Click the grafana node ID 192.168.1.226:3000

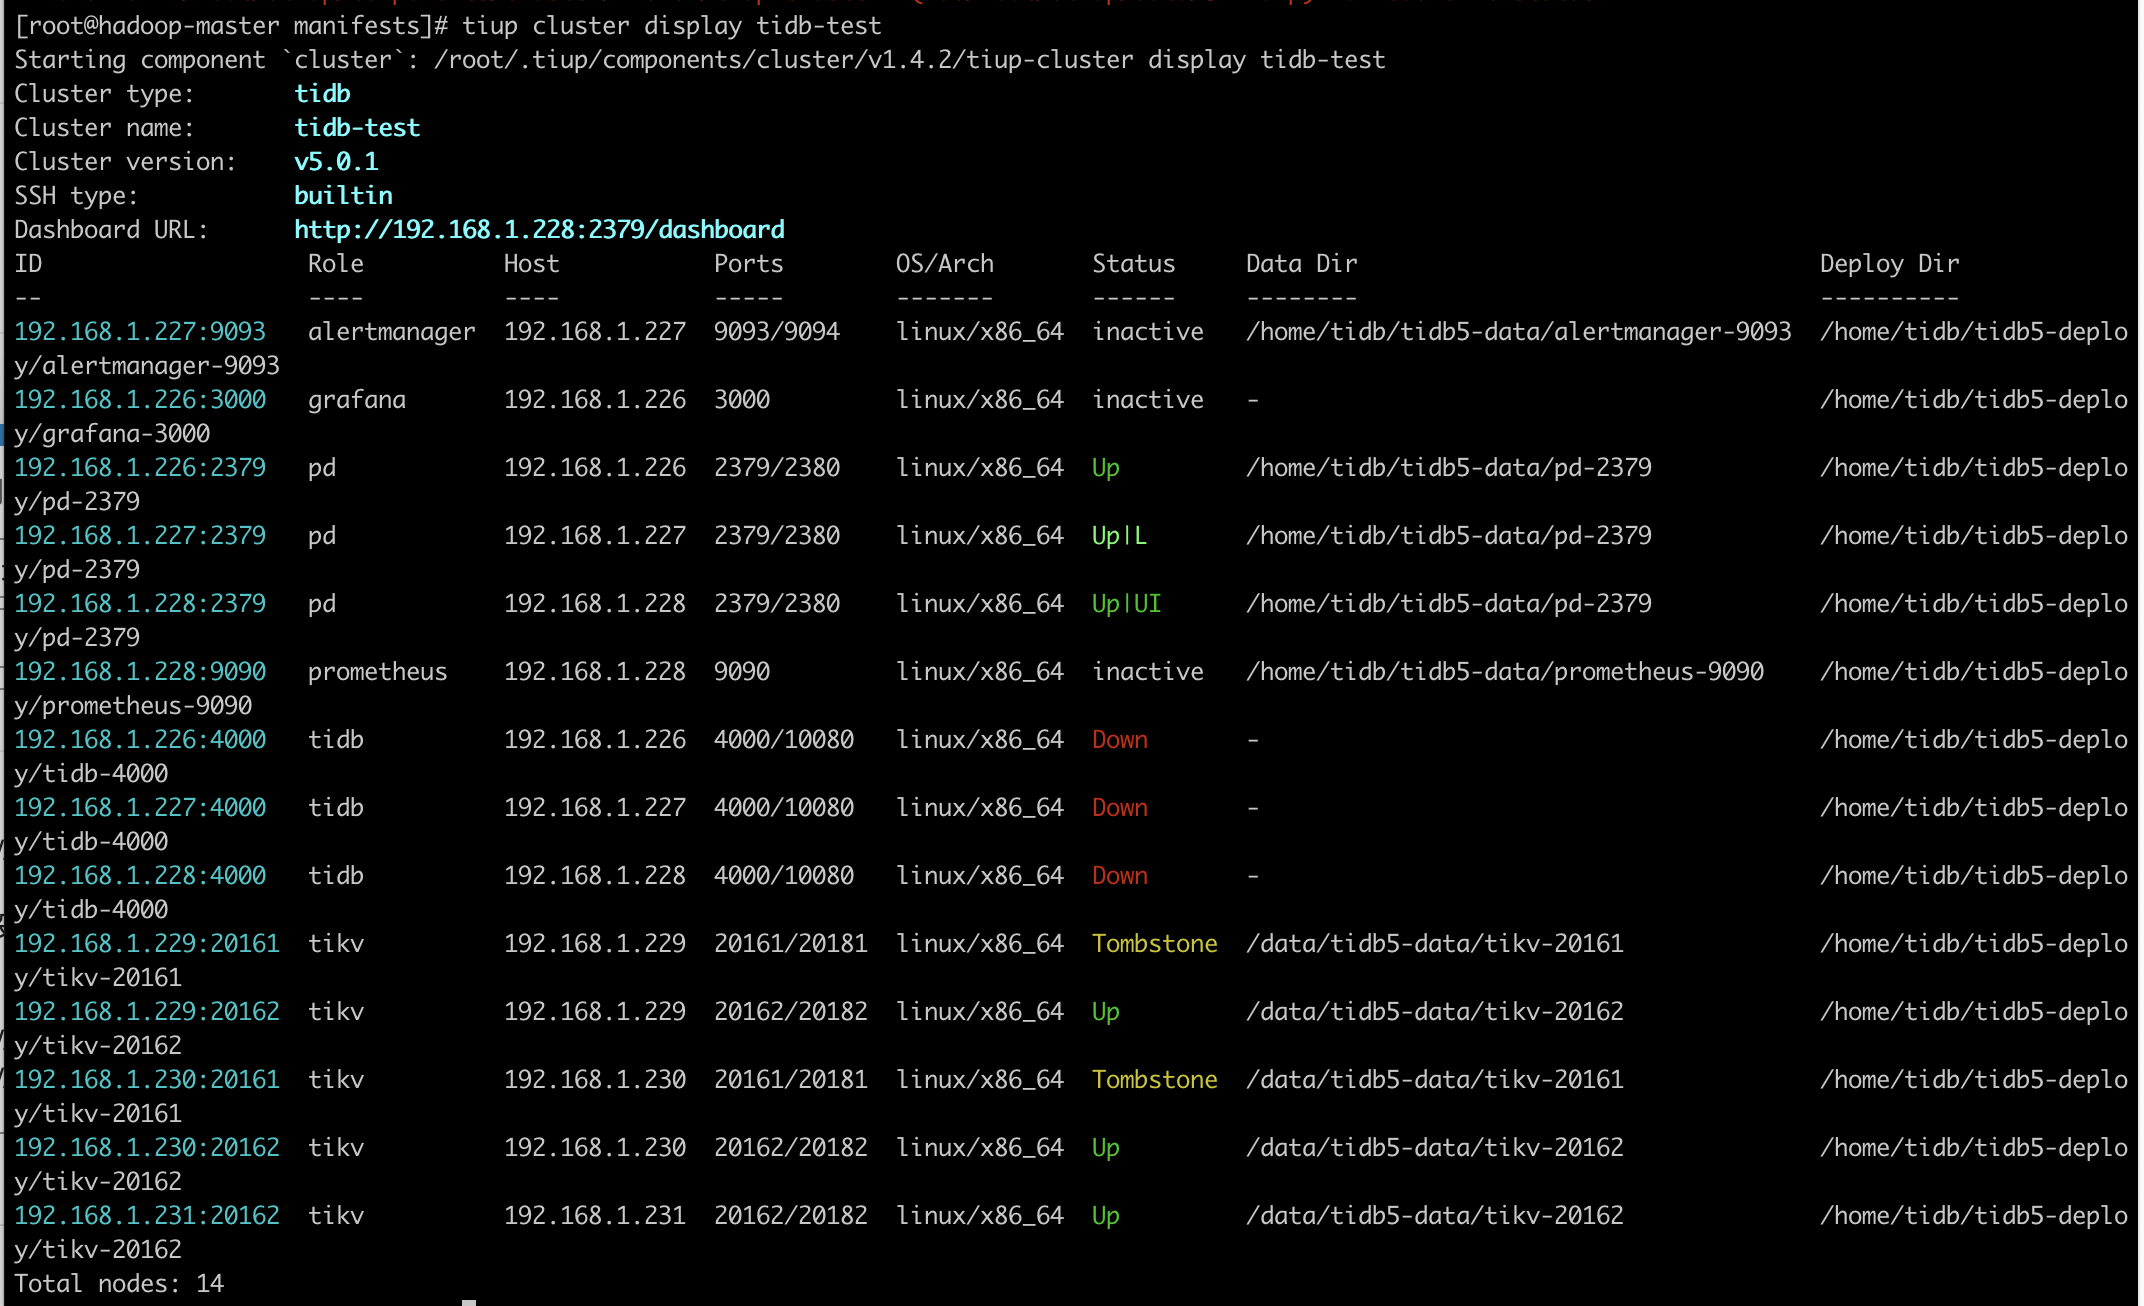140,399
